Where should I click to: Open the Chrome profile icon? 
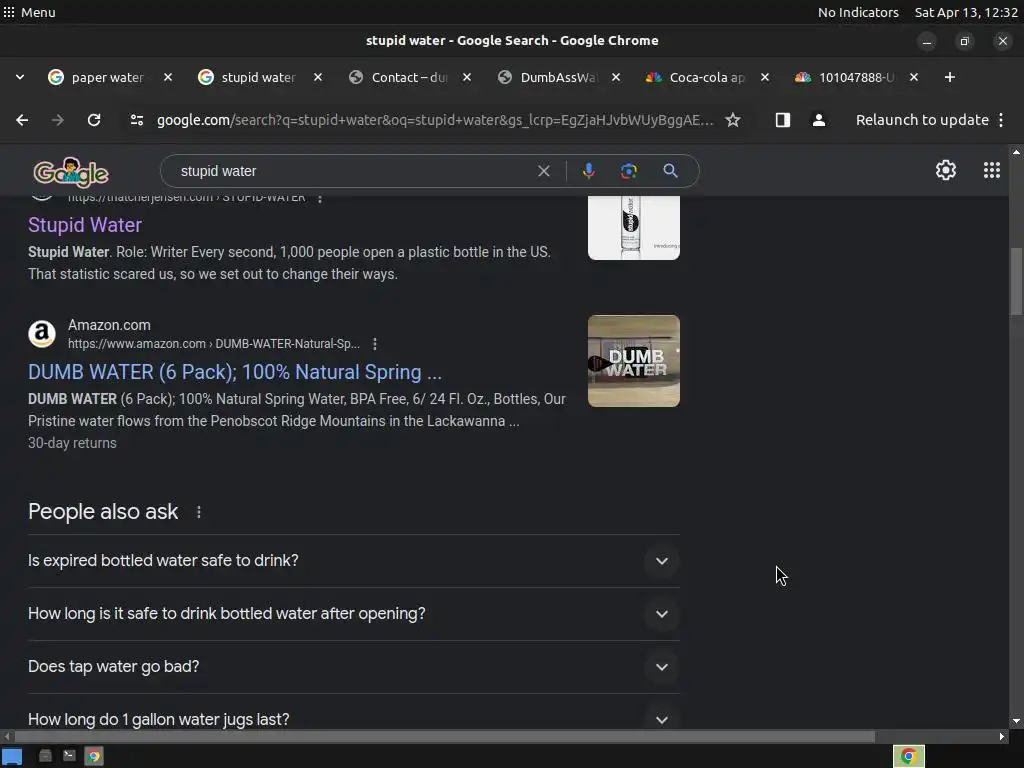click(x=819, y=120)
